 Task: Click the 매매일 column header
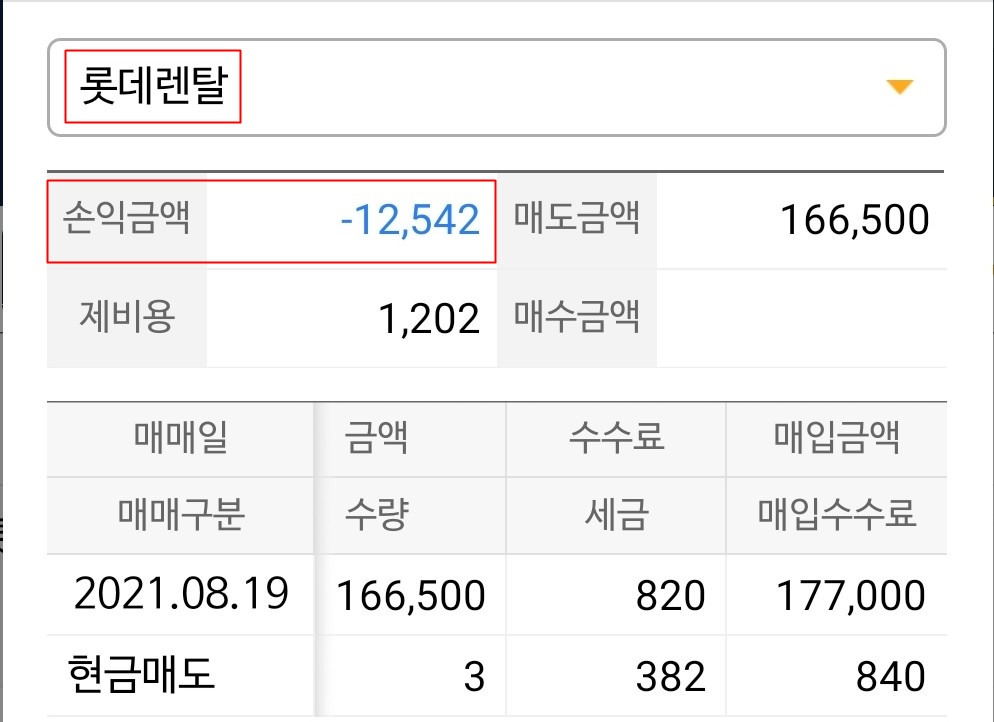[x=181, y=437]
